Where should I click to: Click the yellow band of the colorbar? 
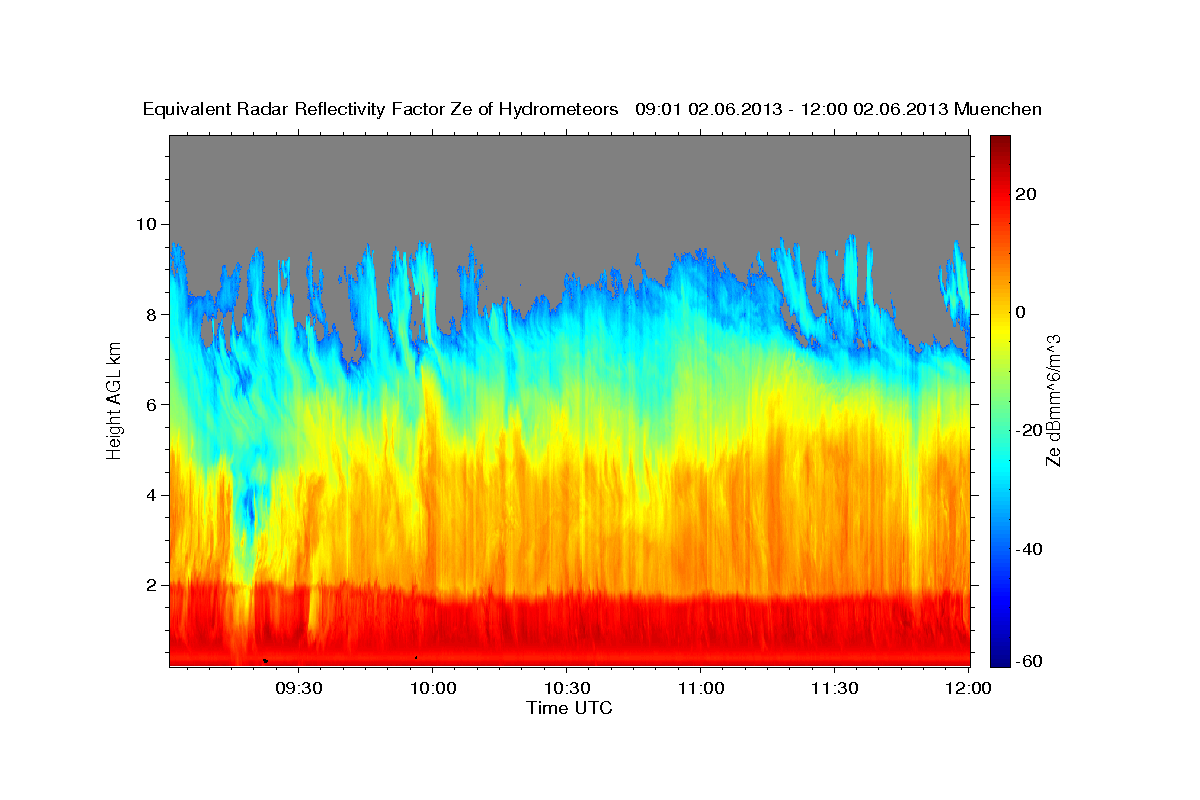click(x=1001, y=330)
